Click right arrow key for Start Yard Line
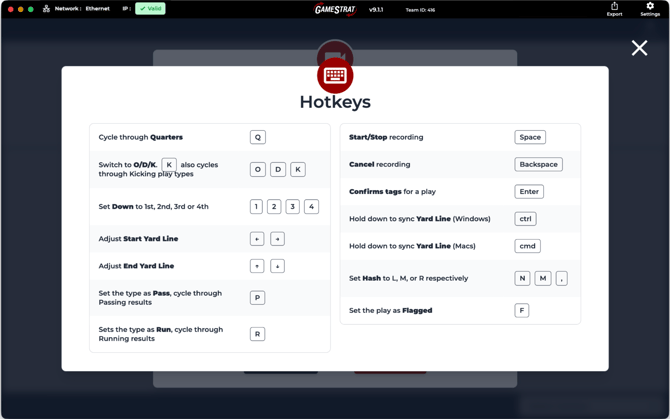Image resolution: width=670 pixels, height=419 pixels. tap(277, 239)
